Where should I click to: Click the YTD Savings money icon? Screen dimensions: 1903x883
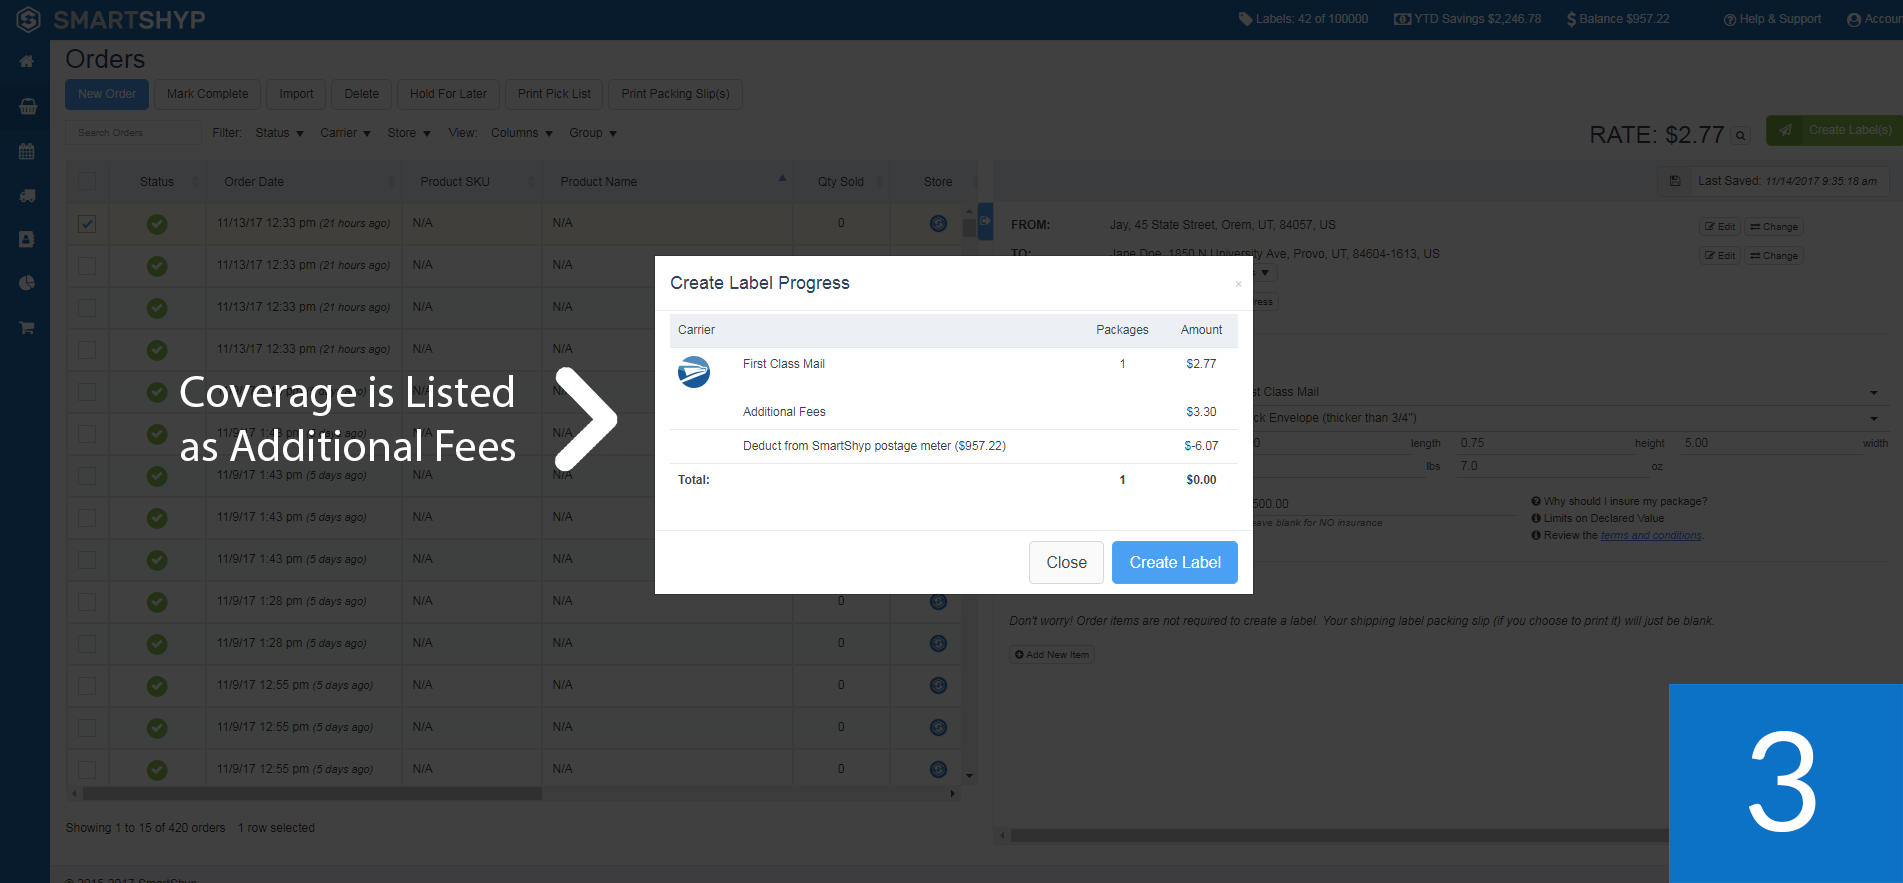(1402, 19)
